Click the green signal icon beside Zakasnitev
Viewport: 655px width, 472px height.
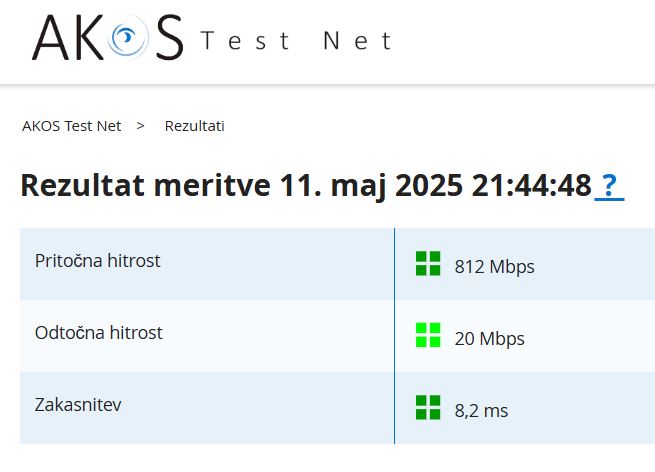[x=428, y=407]
